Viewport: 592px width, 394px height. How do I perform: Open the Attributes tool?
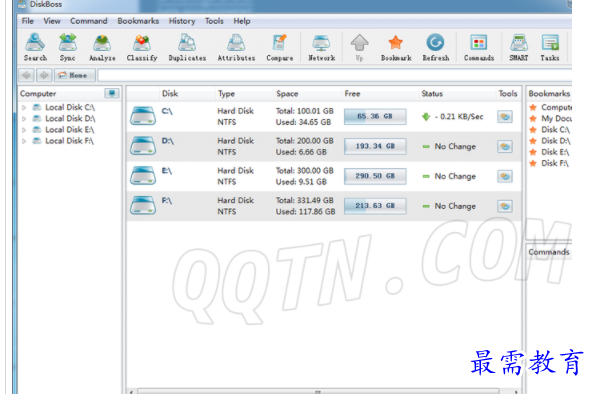click(236, 47)
